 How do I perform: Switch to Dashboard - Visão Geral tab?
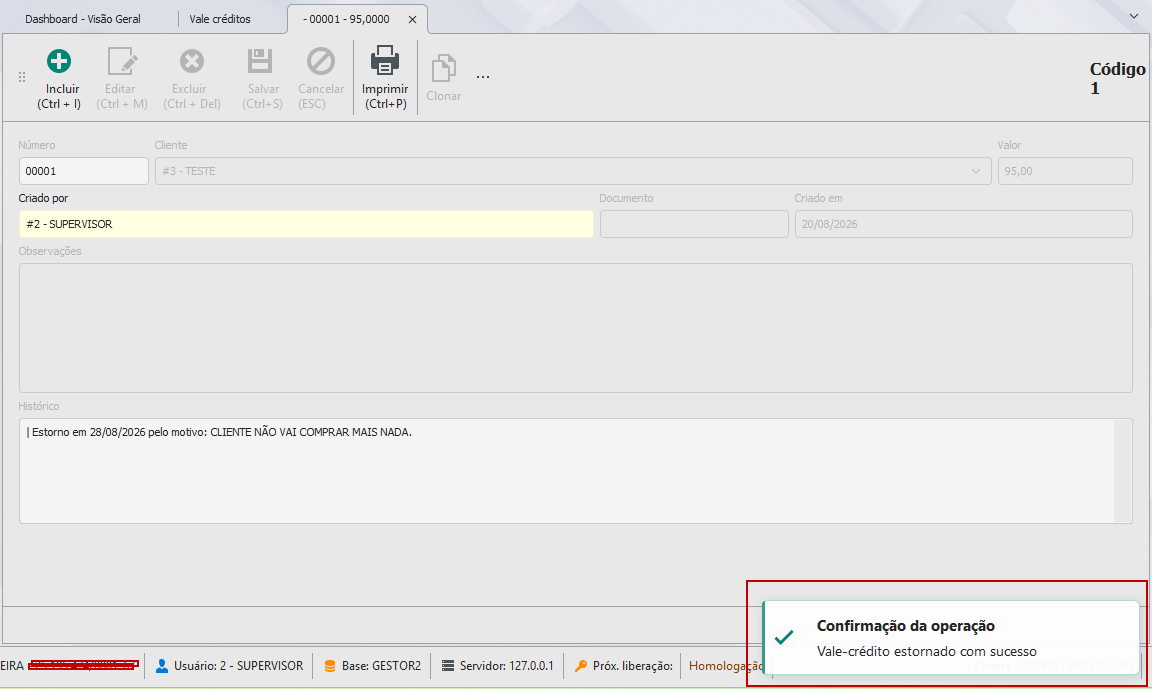[82, 19]
